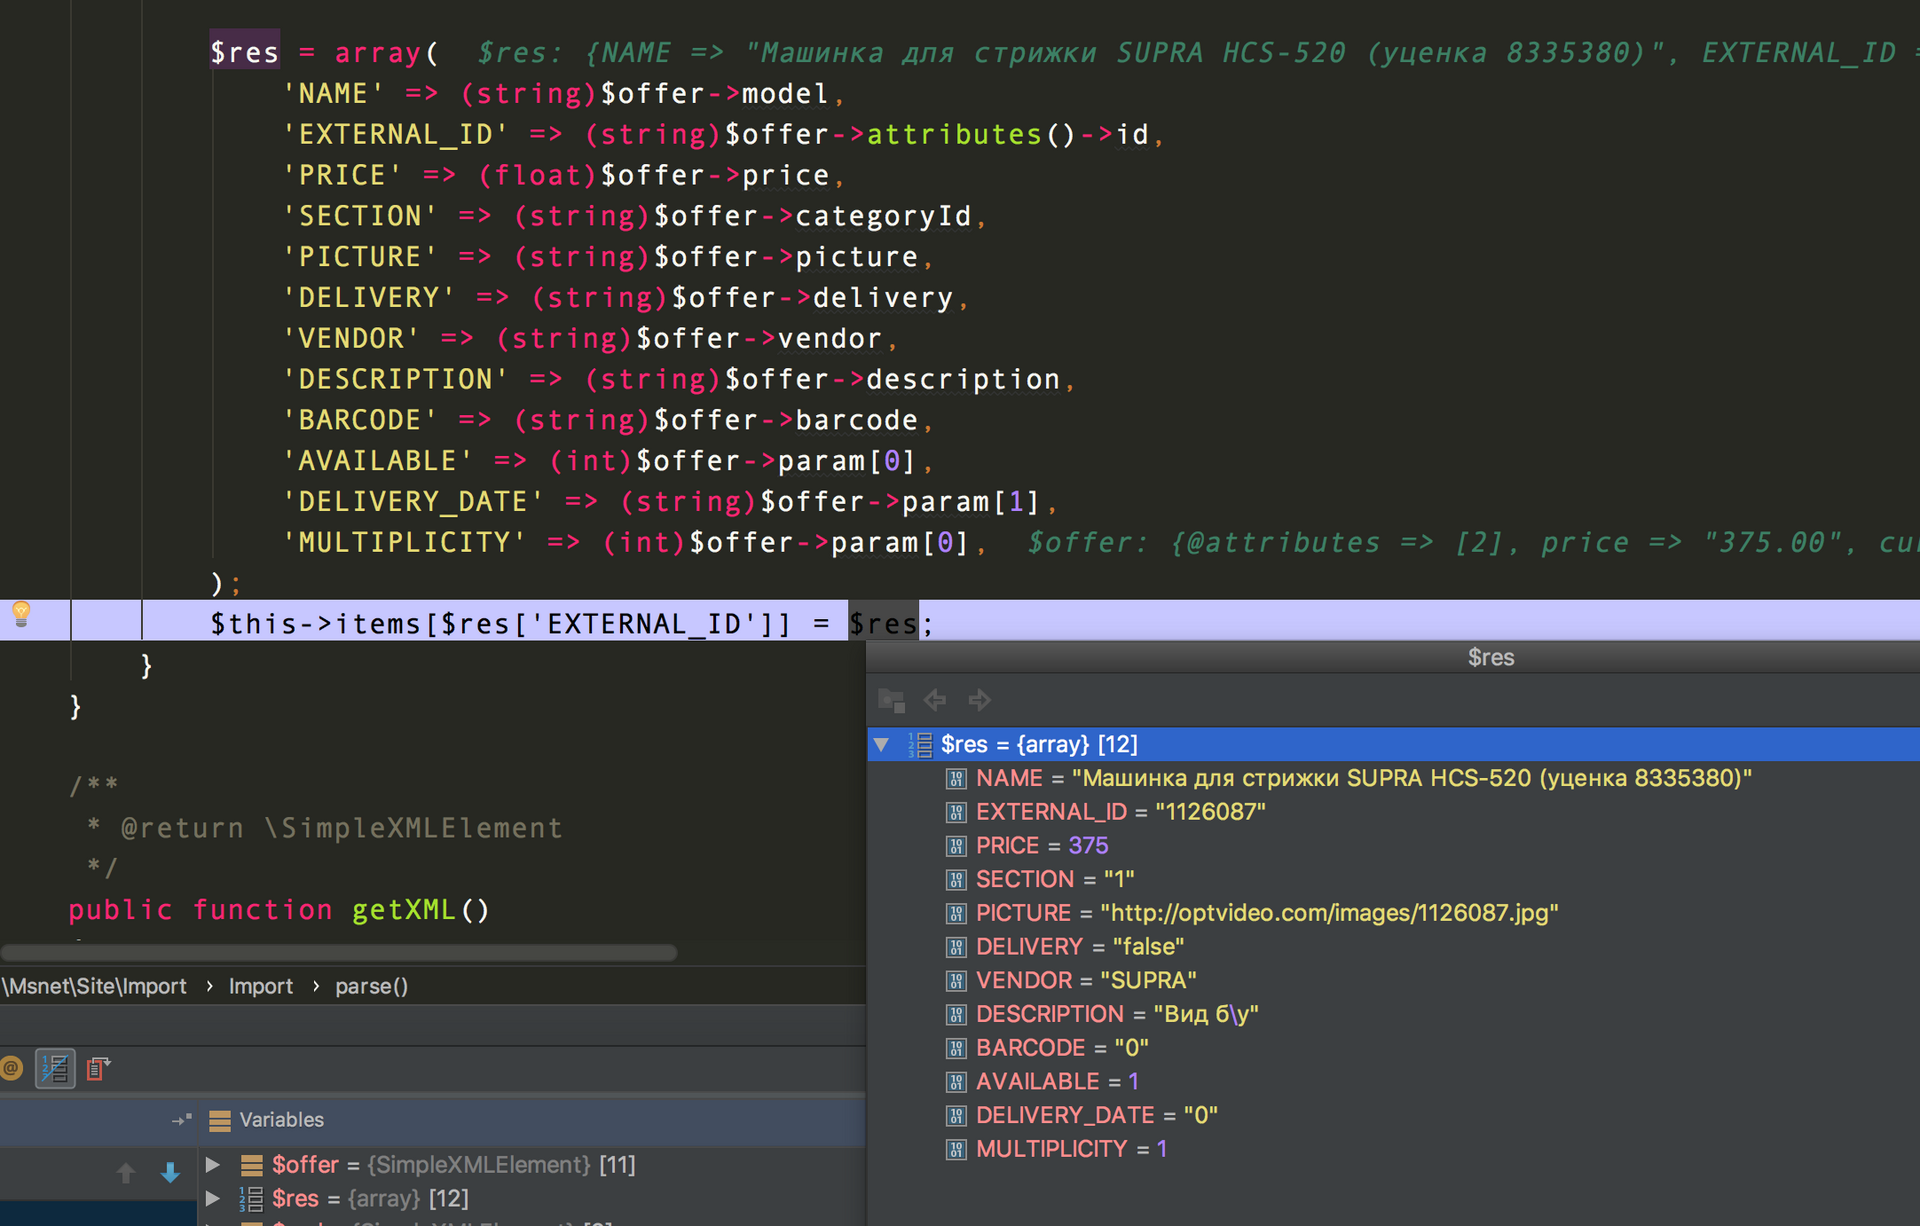Select the MULTIPLICITY = 1 entry

1393,1149
